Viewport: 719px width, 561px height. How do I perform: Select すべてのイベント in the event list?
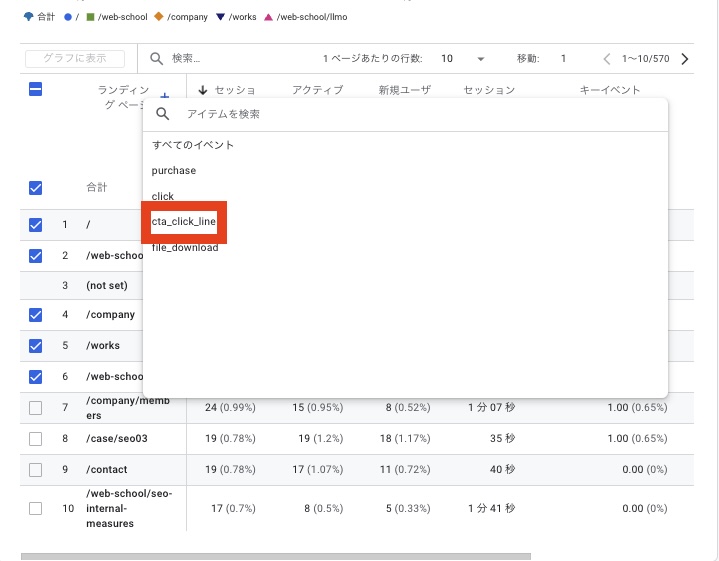tap(193, 145)
